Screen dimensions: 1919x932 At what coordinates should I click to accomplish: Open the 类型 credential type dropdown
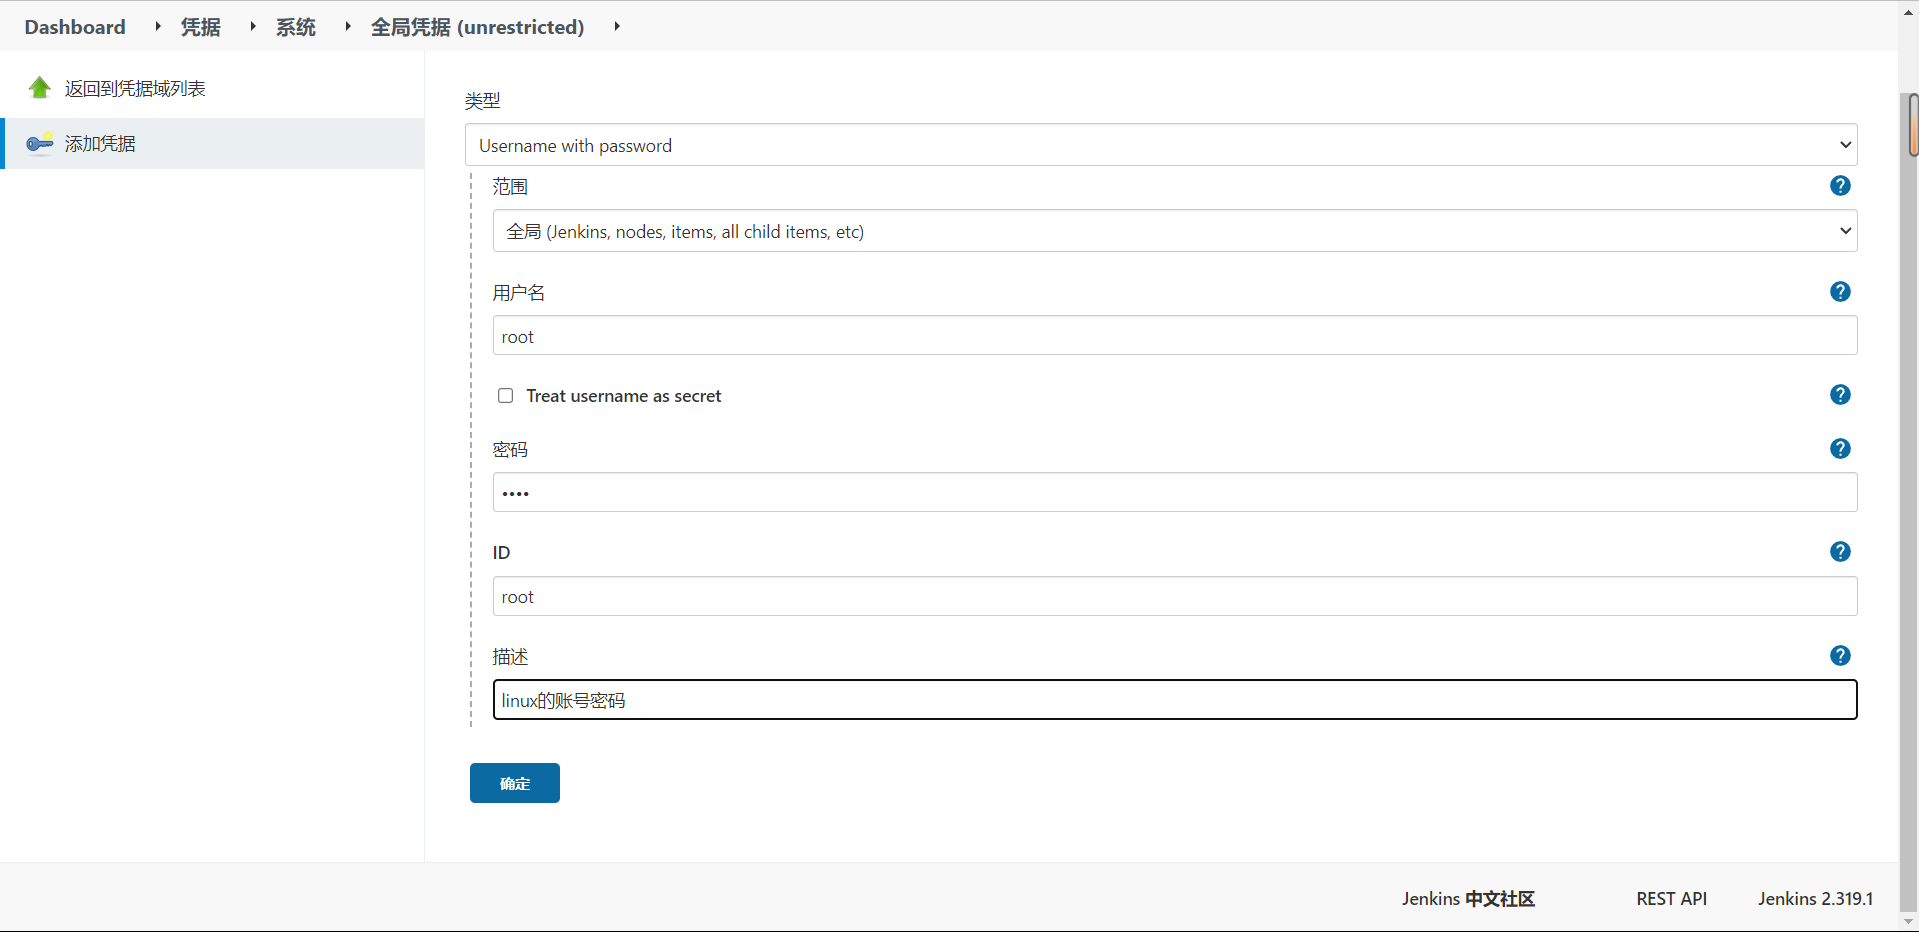(x=1160, y=145)
